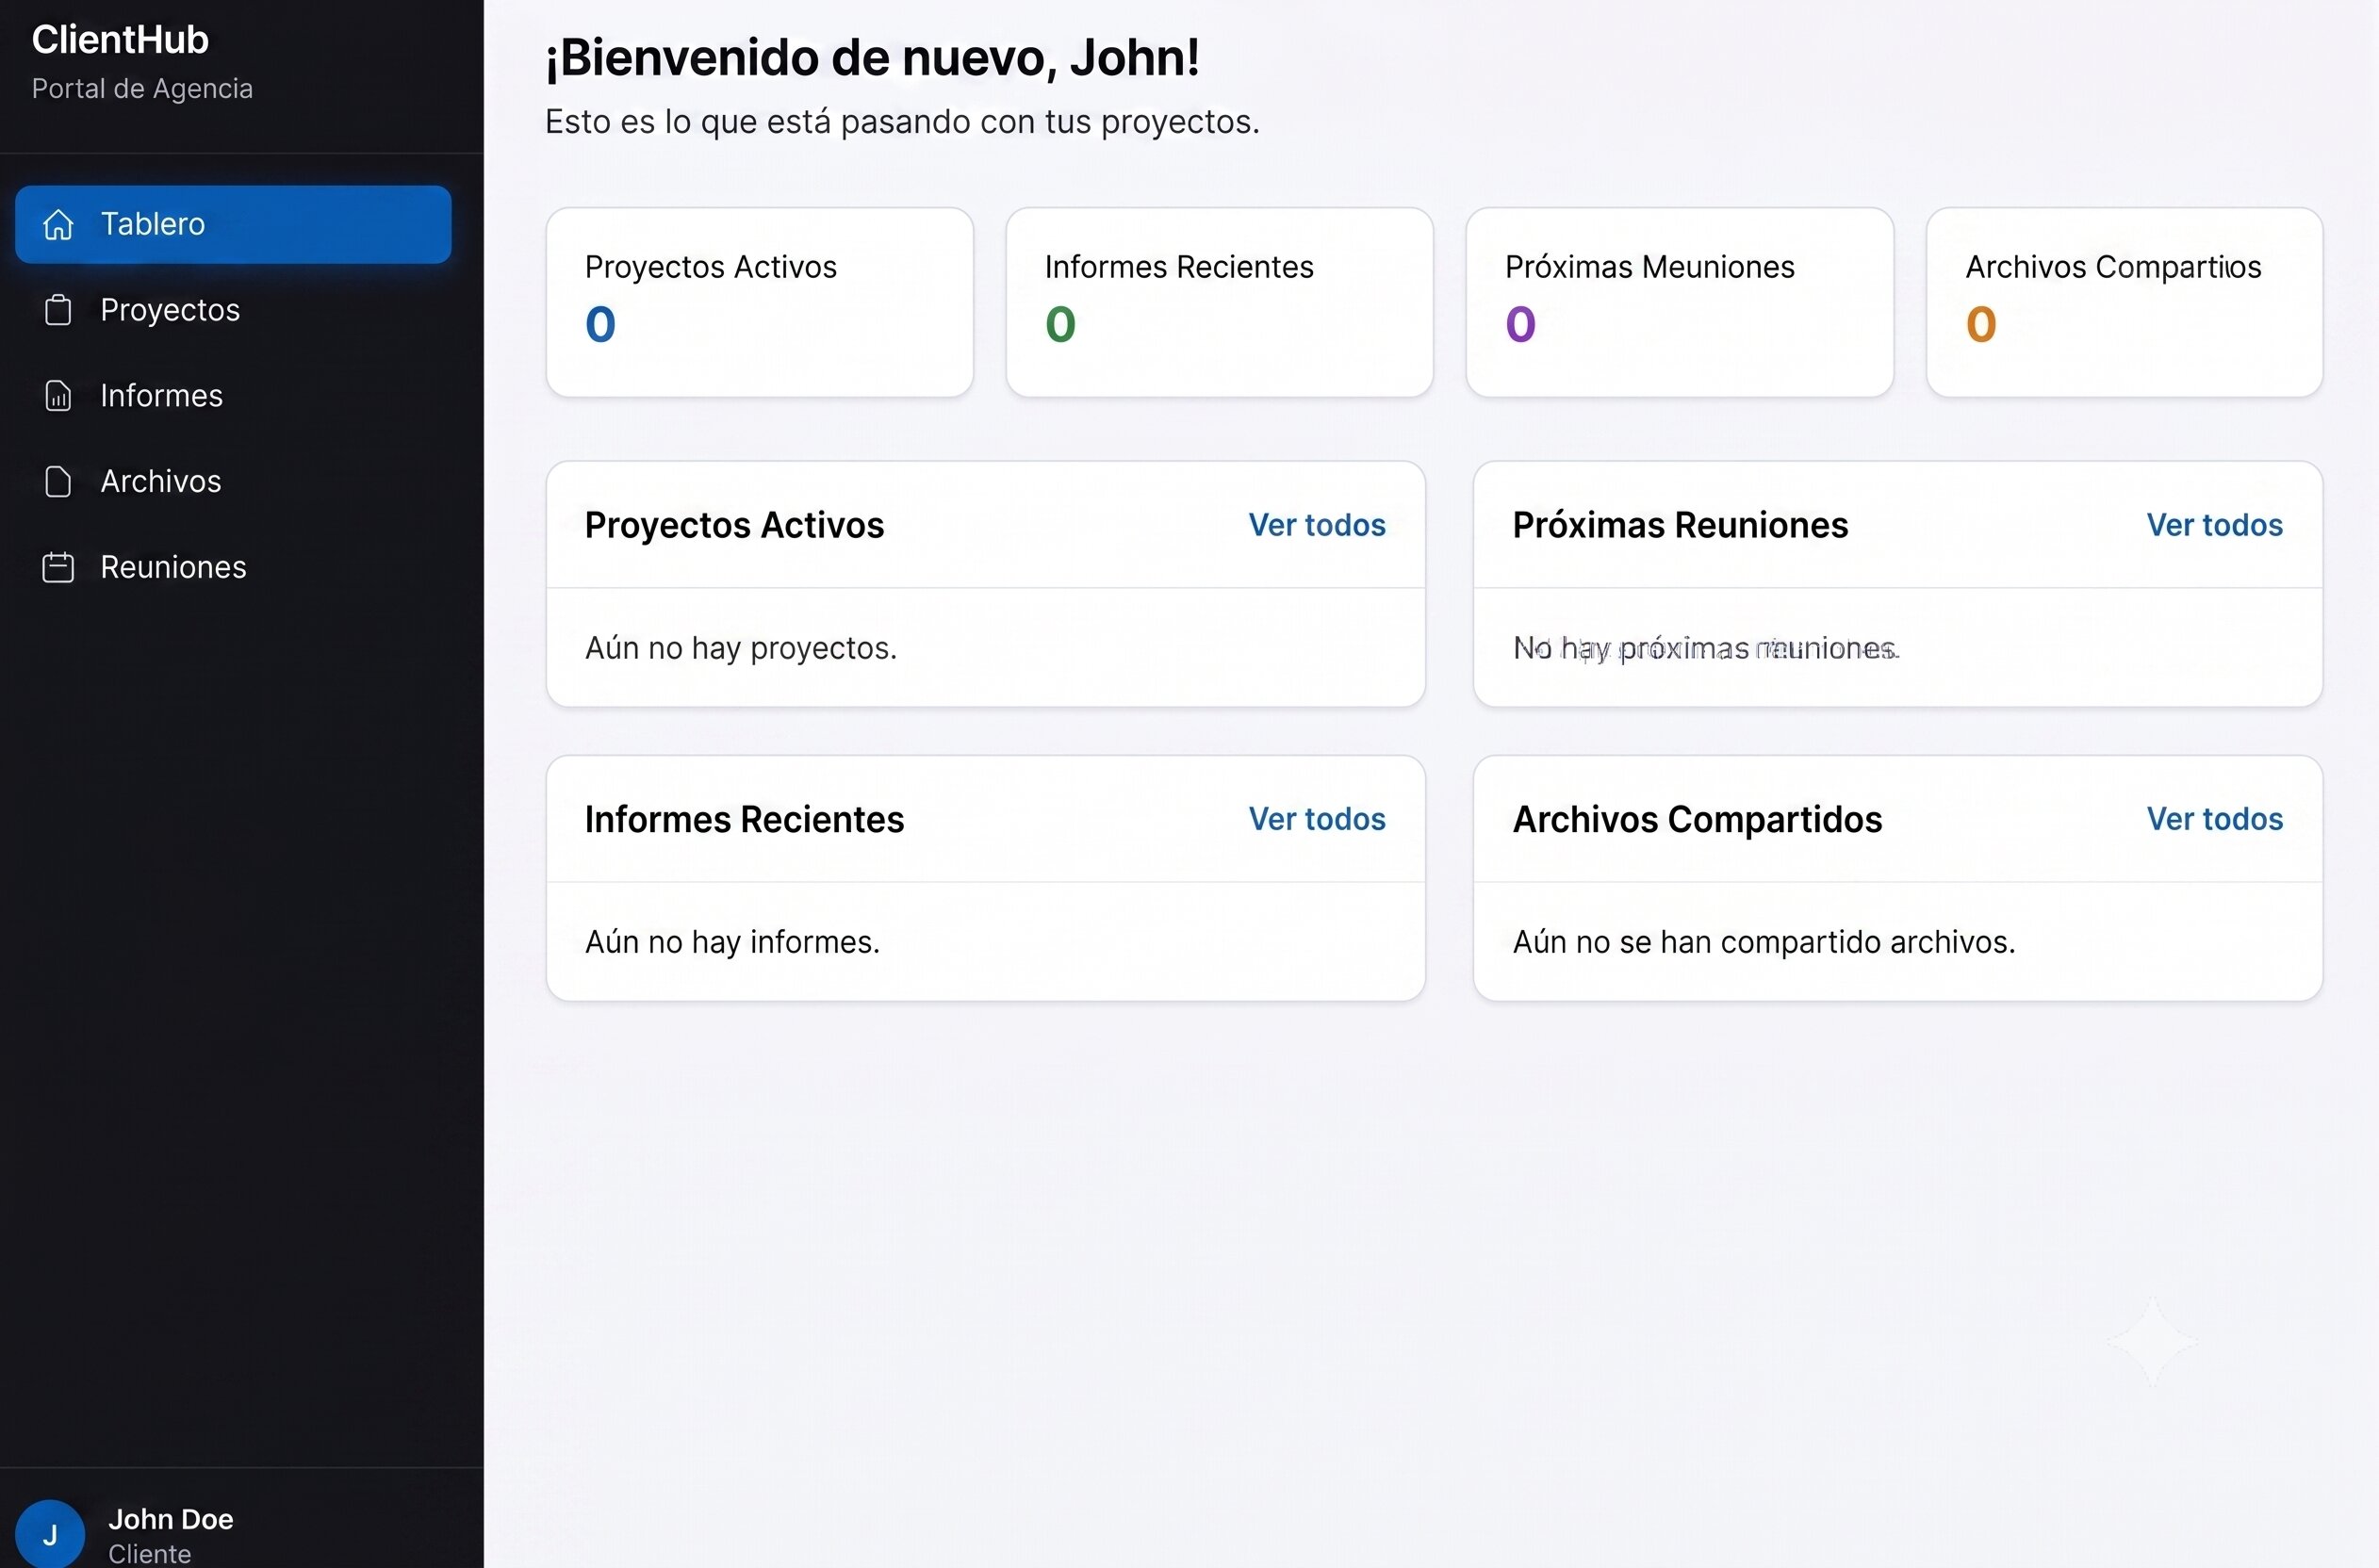Open the purple-count meetings stat card
The height and width of the screenshot is (1568, 2379).
[1680, 302]
